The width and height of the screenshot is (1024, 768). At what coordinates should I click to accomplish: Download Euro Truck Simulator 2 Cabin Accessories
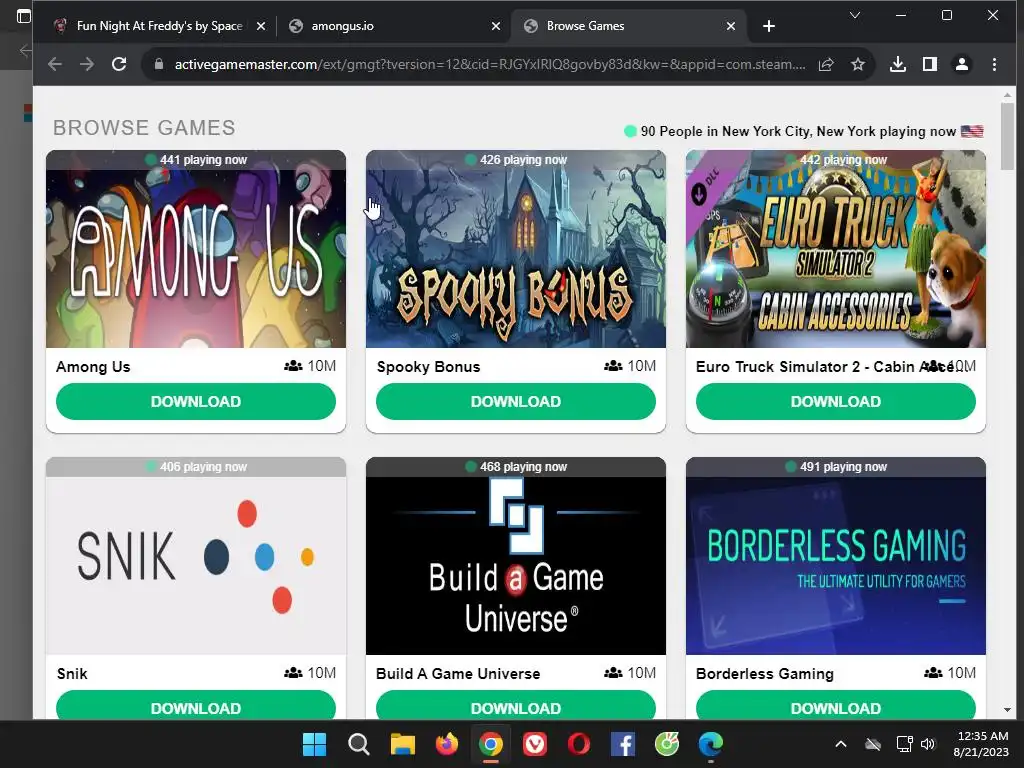click(836, 402)
